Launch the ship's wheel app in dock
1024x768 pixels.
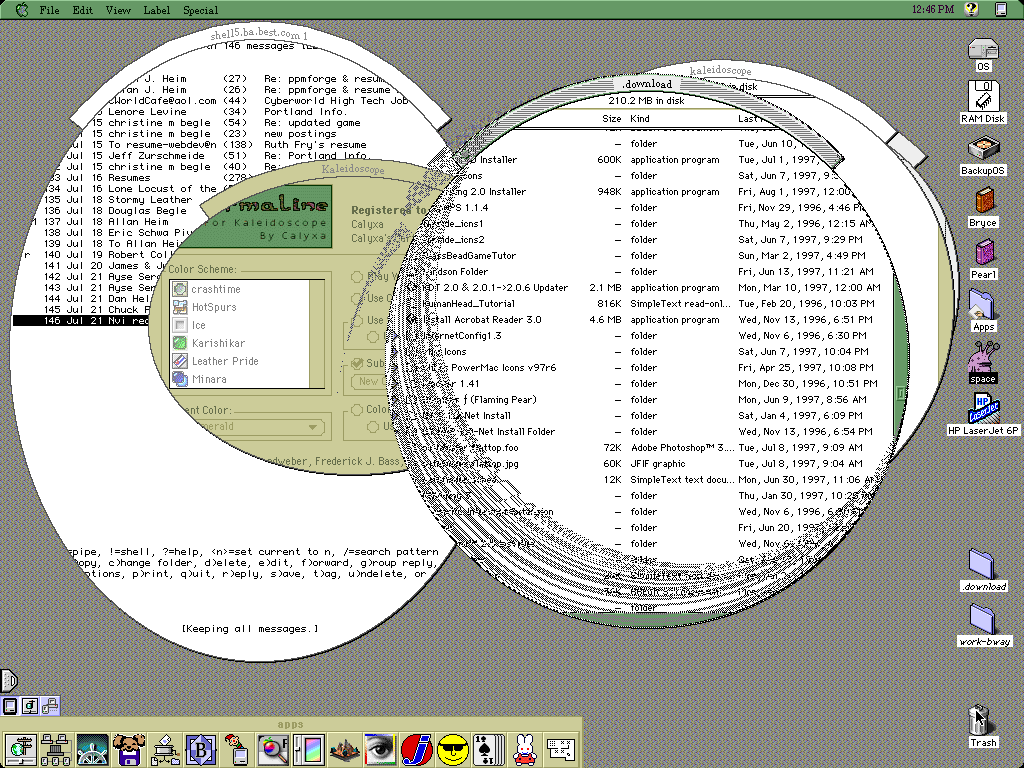[92, 749]
